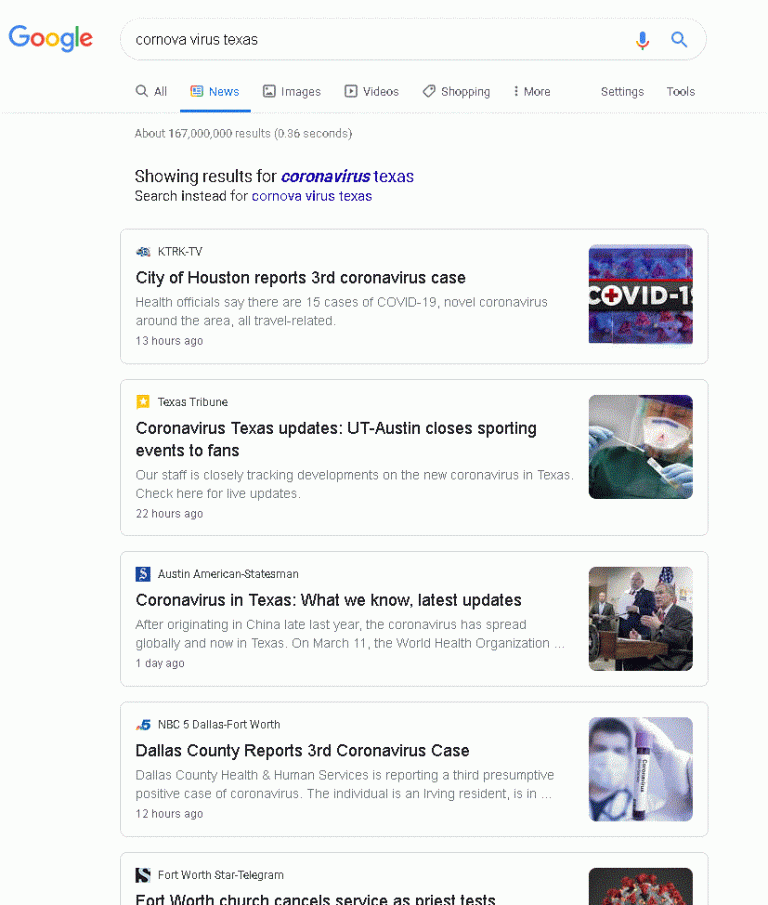Search instead for 'cornova virus texas'
Image resolution: width=768 pixels, height=905 pixels.
(312, 196)
